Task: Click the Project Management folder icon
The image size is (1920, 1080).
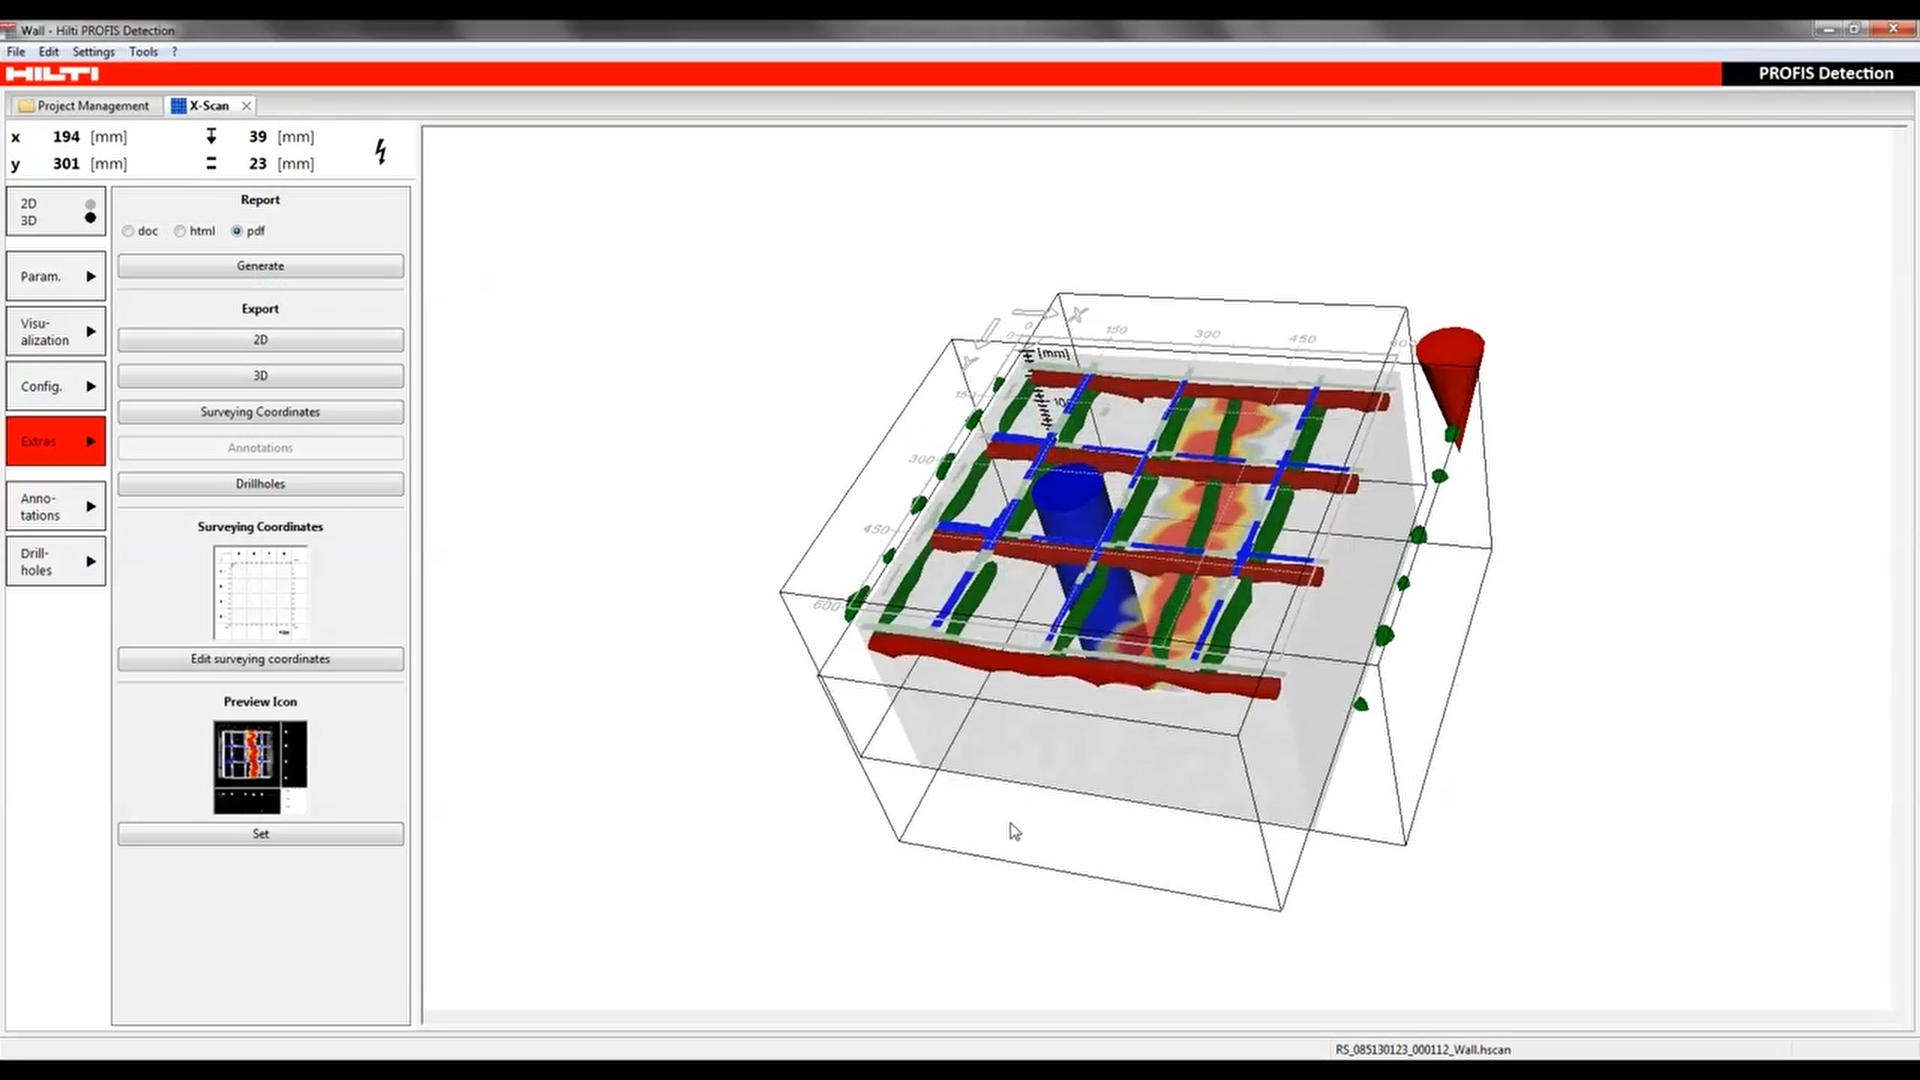Action: coord(27,106)
